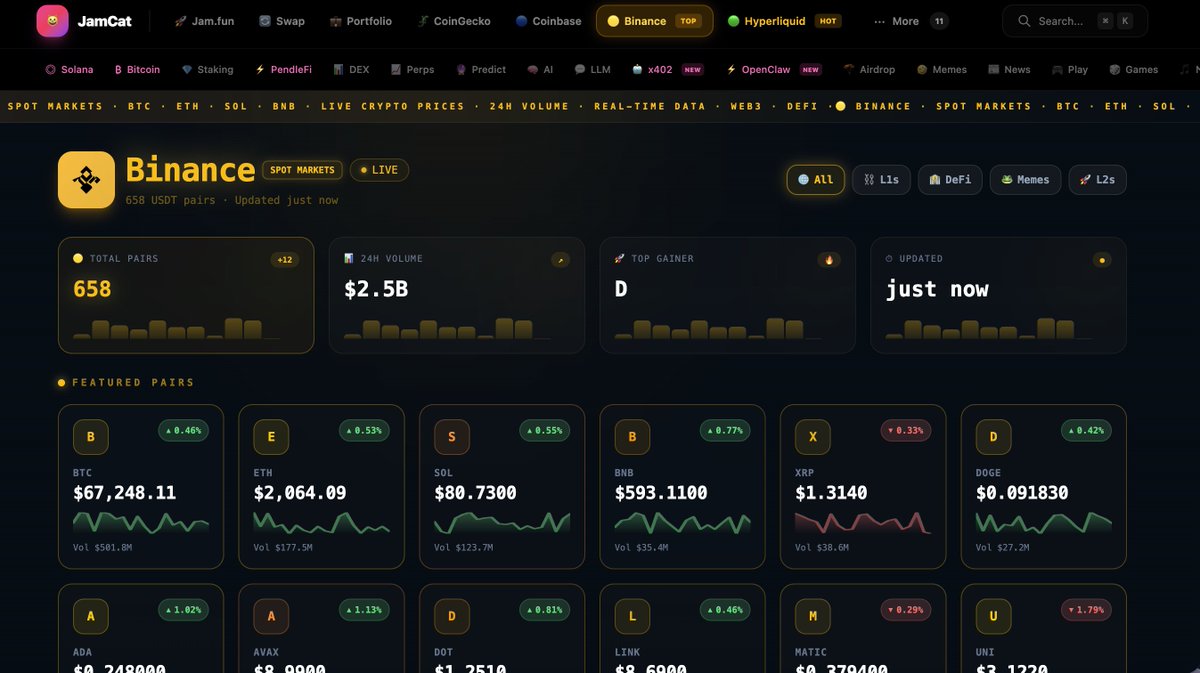The height and width of the screenshot is (673, 1200).
Task: Click the UNI coin letter icon
Action: click(993, 617)
